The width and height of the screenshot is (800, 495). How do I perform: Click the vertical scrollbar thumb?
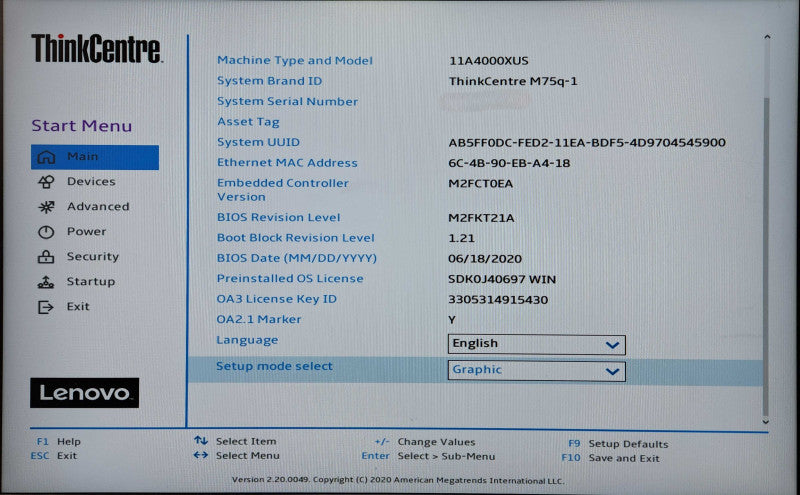click(766, 257)
